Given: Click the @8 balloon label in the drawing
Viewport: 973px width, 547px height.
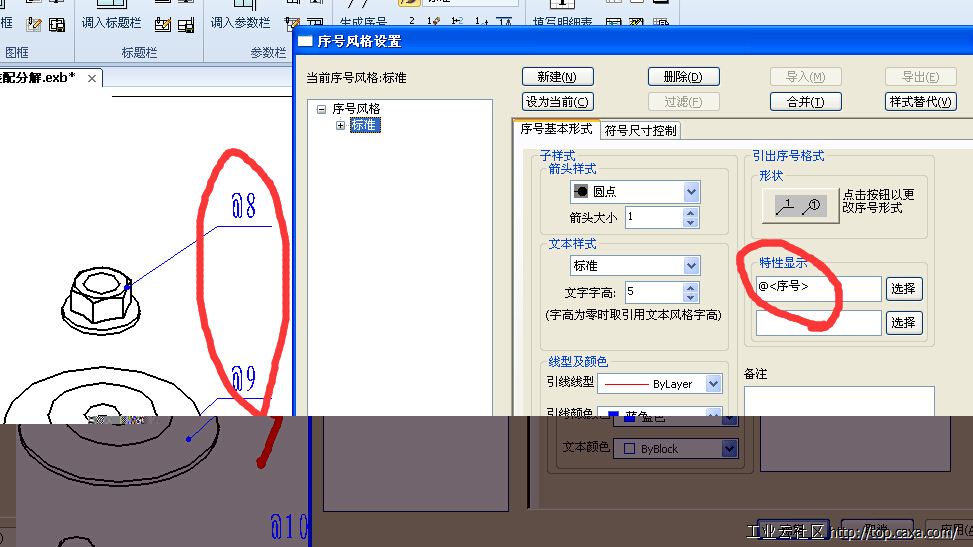Looking at the screenshot, I should click(243, 206).
